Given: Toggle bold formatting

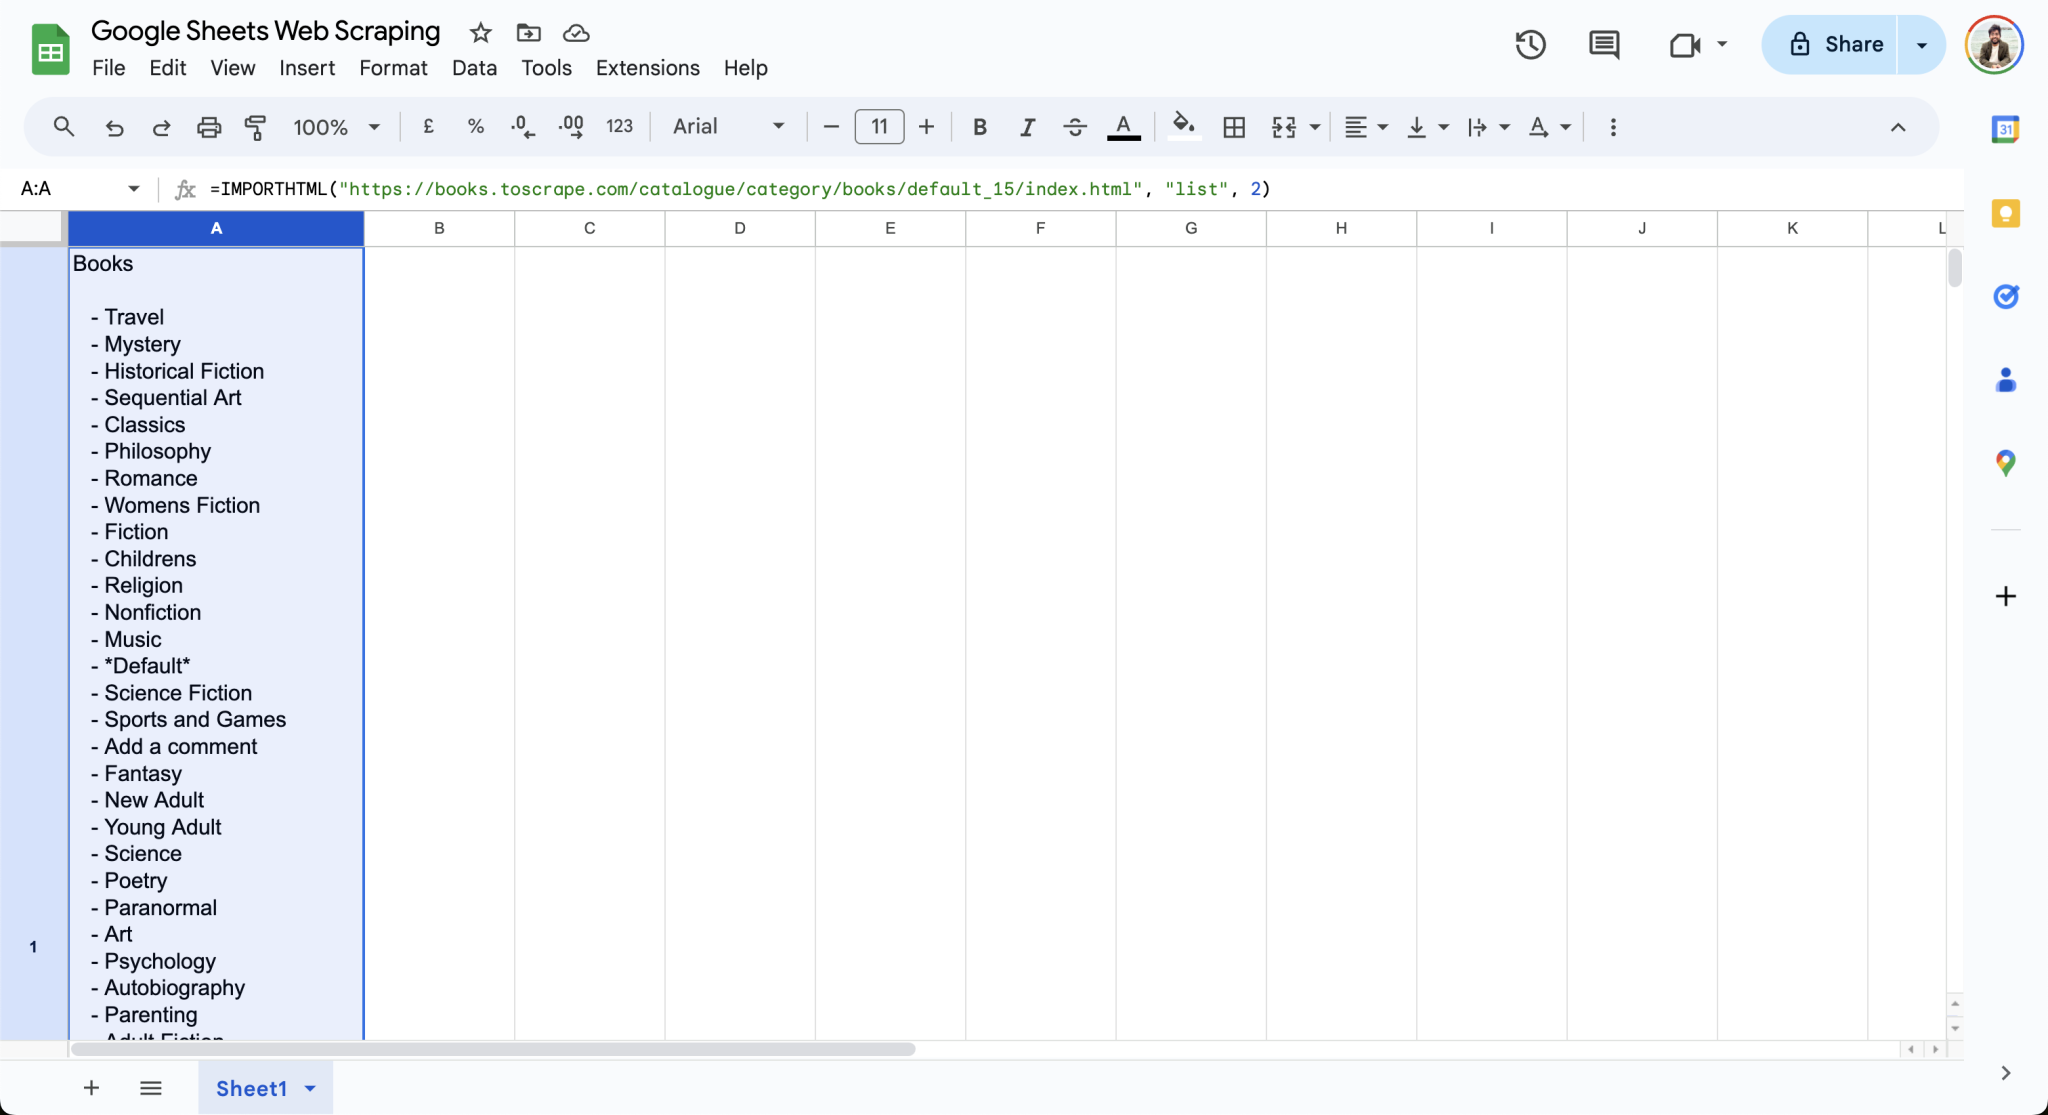Looking at the screenshot, I should (x=979, y=127).
